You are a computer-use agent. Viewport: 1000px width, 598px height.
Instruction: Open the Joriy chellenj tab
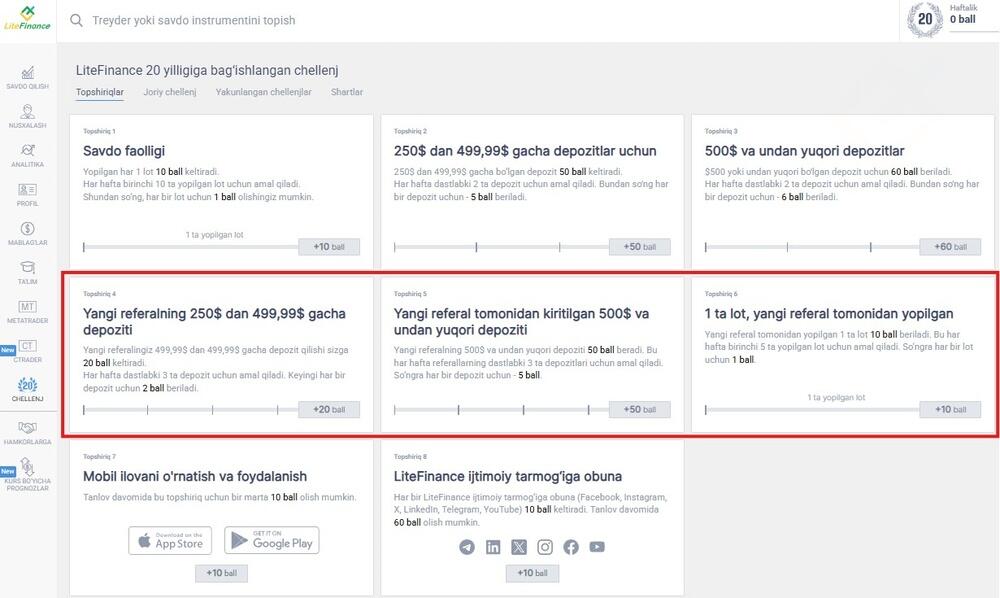170,91
